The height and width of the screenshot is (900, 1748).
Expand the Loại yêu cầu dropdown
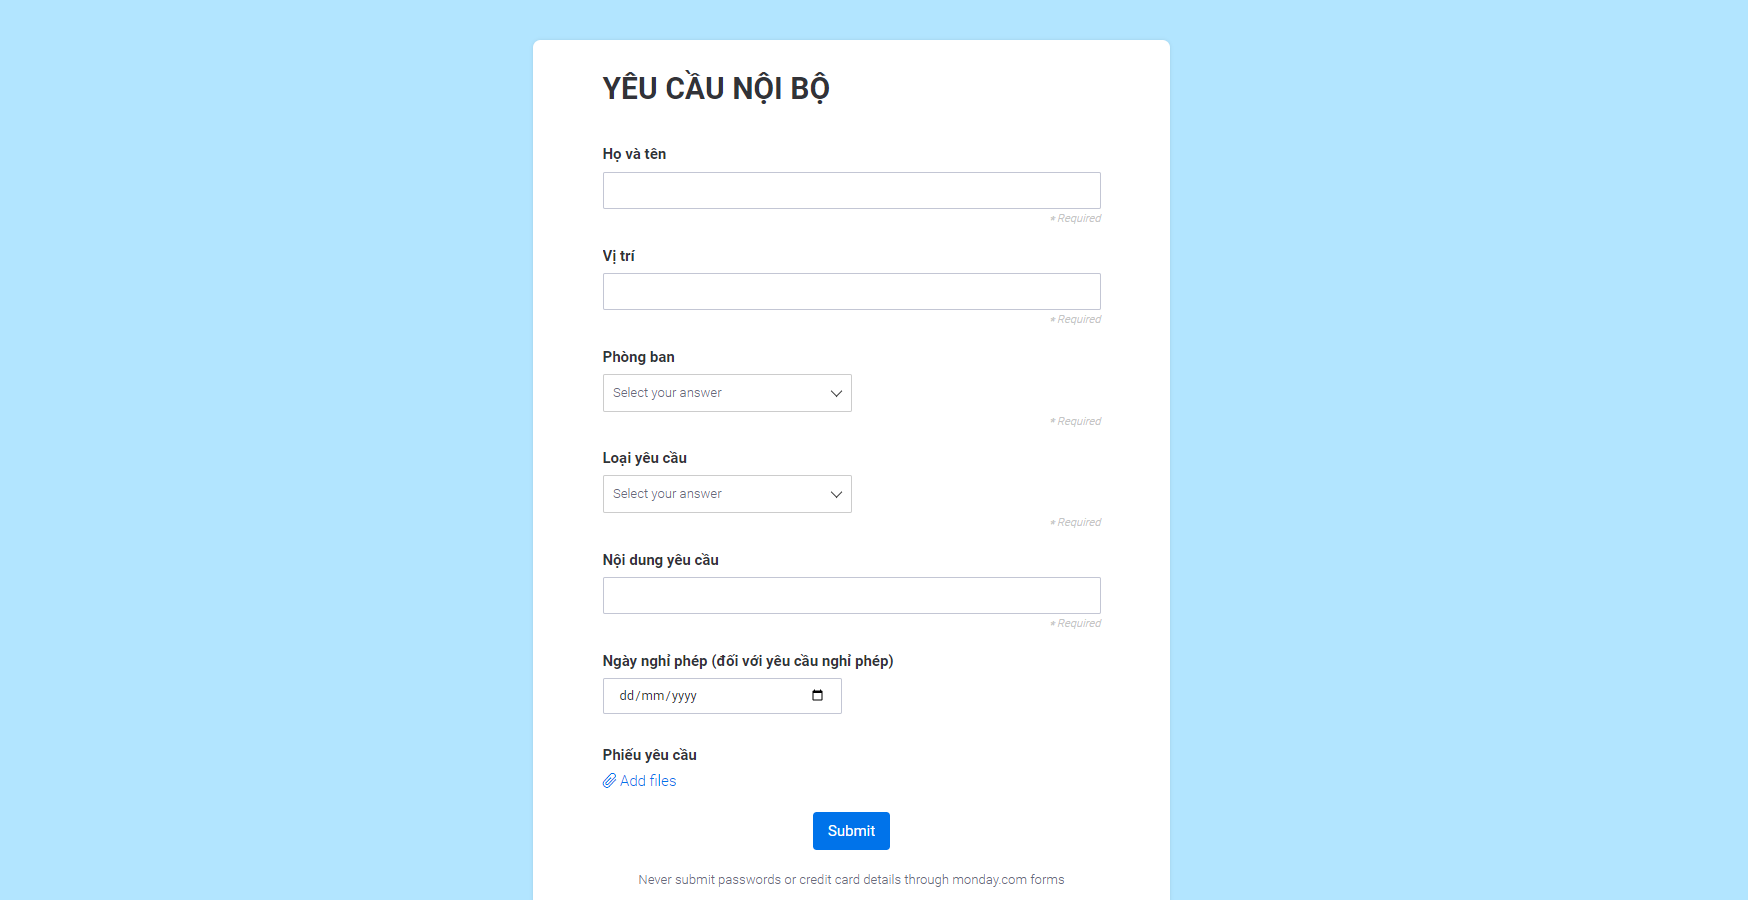pyautogui.click(x=726, y=494)
